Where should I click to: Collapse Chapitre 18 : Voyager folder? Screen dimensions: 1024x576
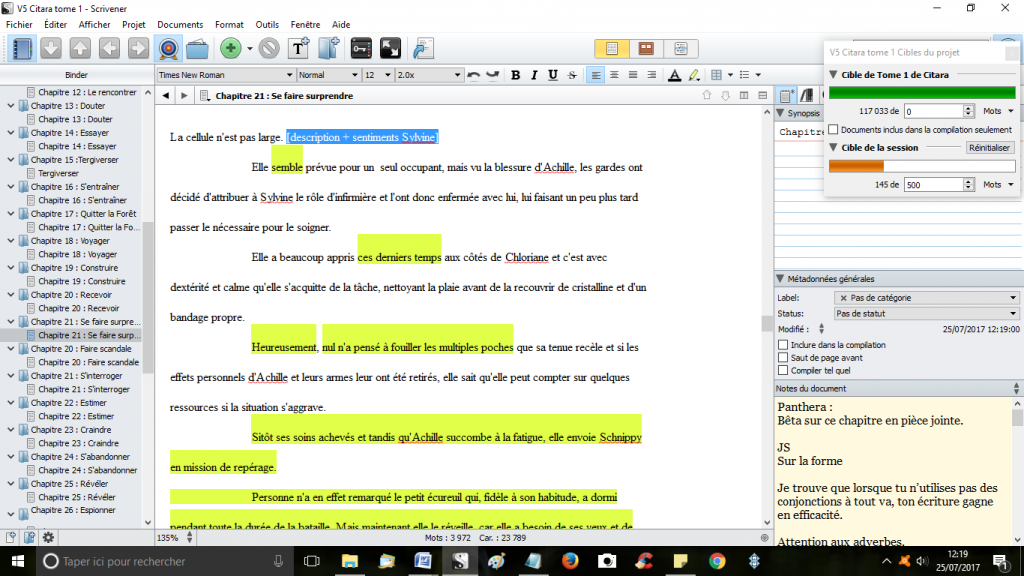coord(11,241)
